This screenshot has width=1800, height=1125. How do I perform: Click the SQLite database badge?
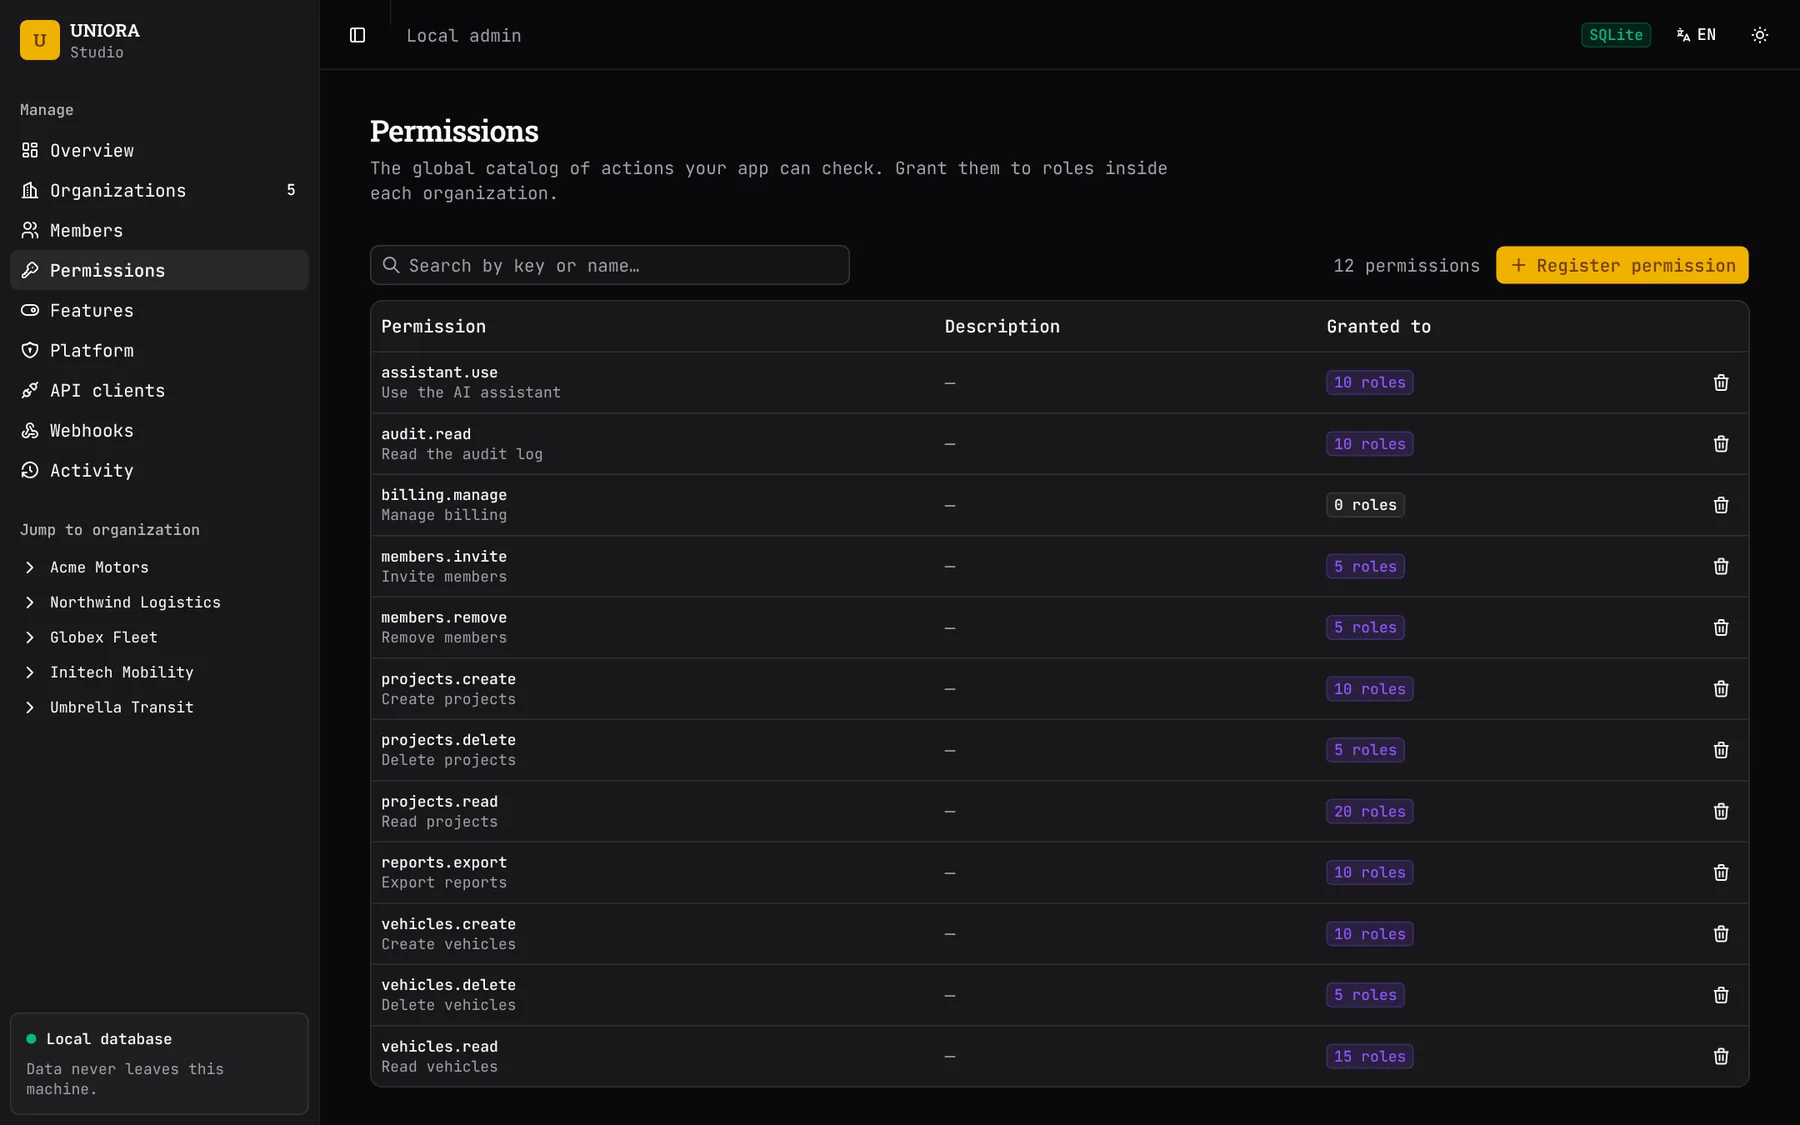tap(1615, 35)
